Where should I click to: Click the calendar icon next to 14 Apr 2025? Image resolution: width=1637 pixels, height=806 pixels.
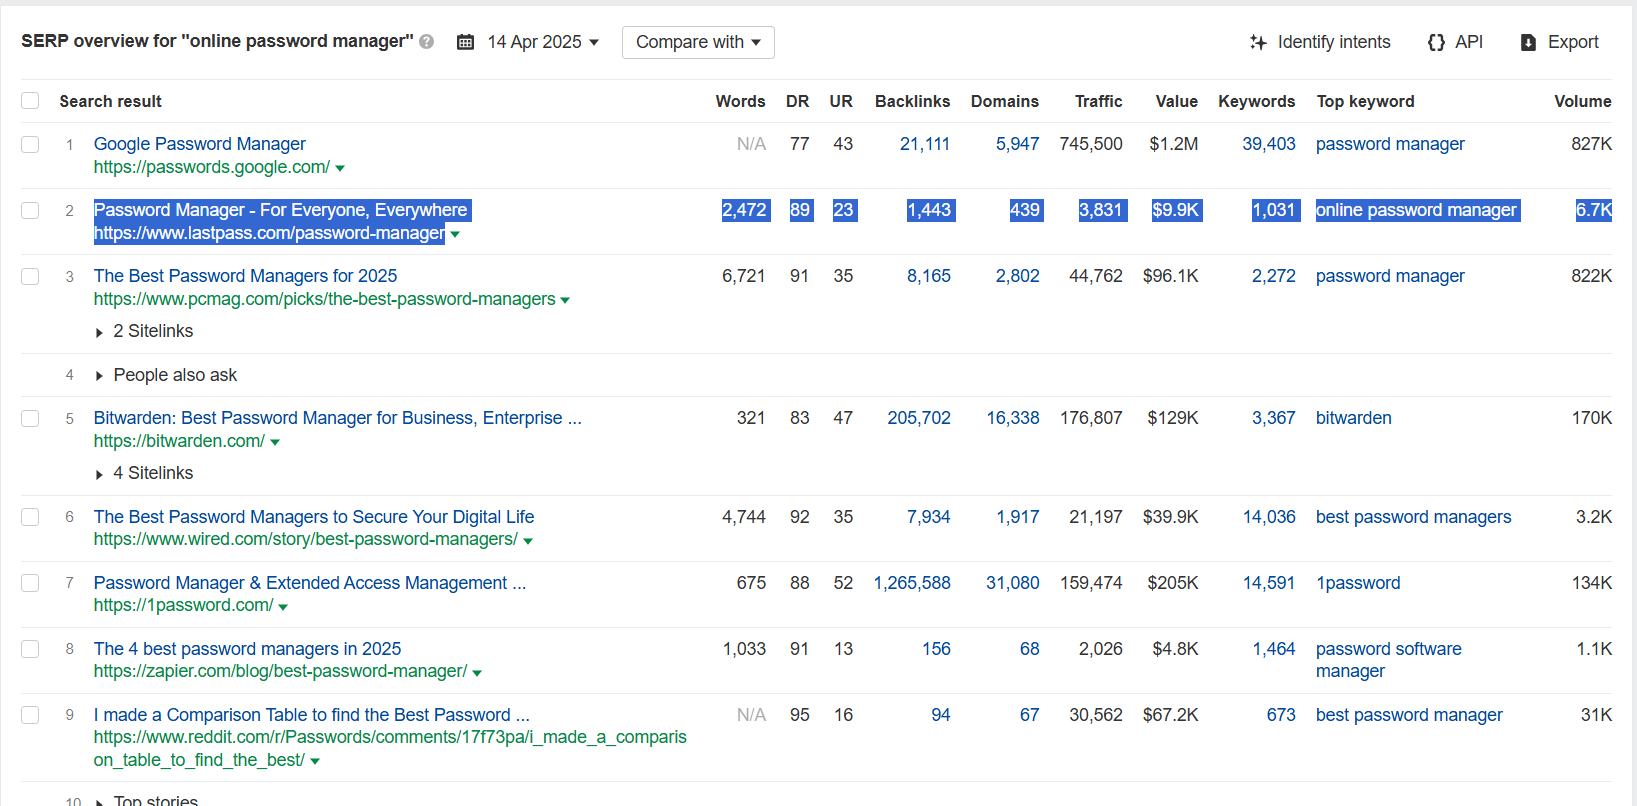click(x=465, y=42)
